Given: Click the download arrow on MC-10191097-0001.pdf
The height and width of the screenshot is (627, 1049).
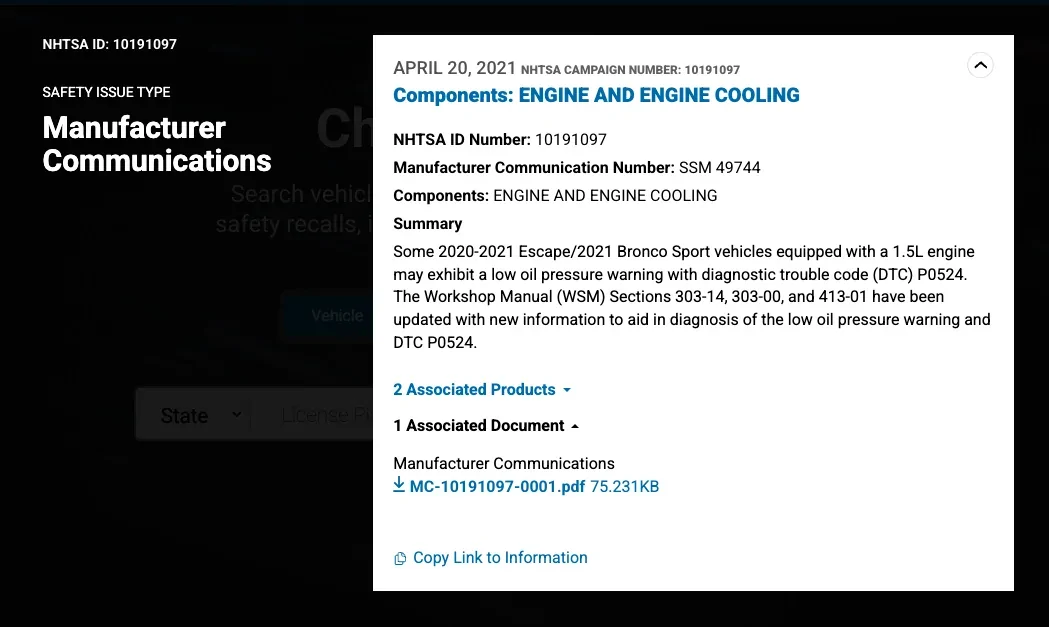Looking at the screenshot, I should 400,485.
